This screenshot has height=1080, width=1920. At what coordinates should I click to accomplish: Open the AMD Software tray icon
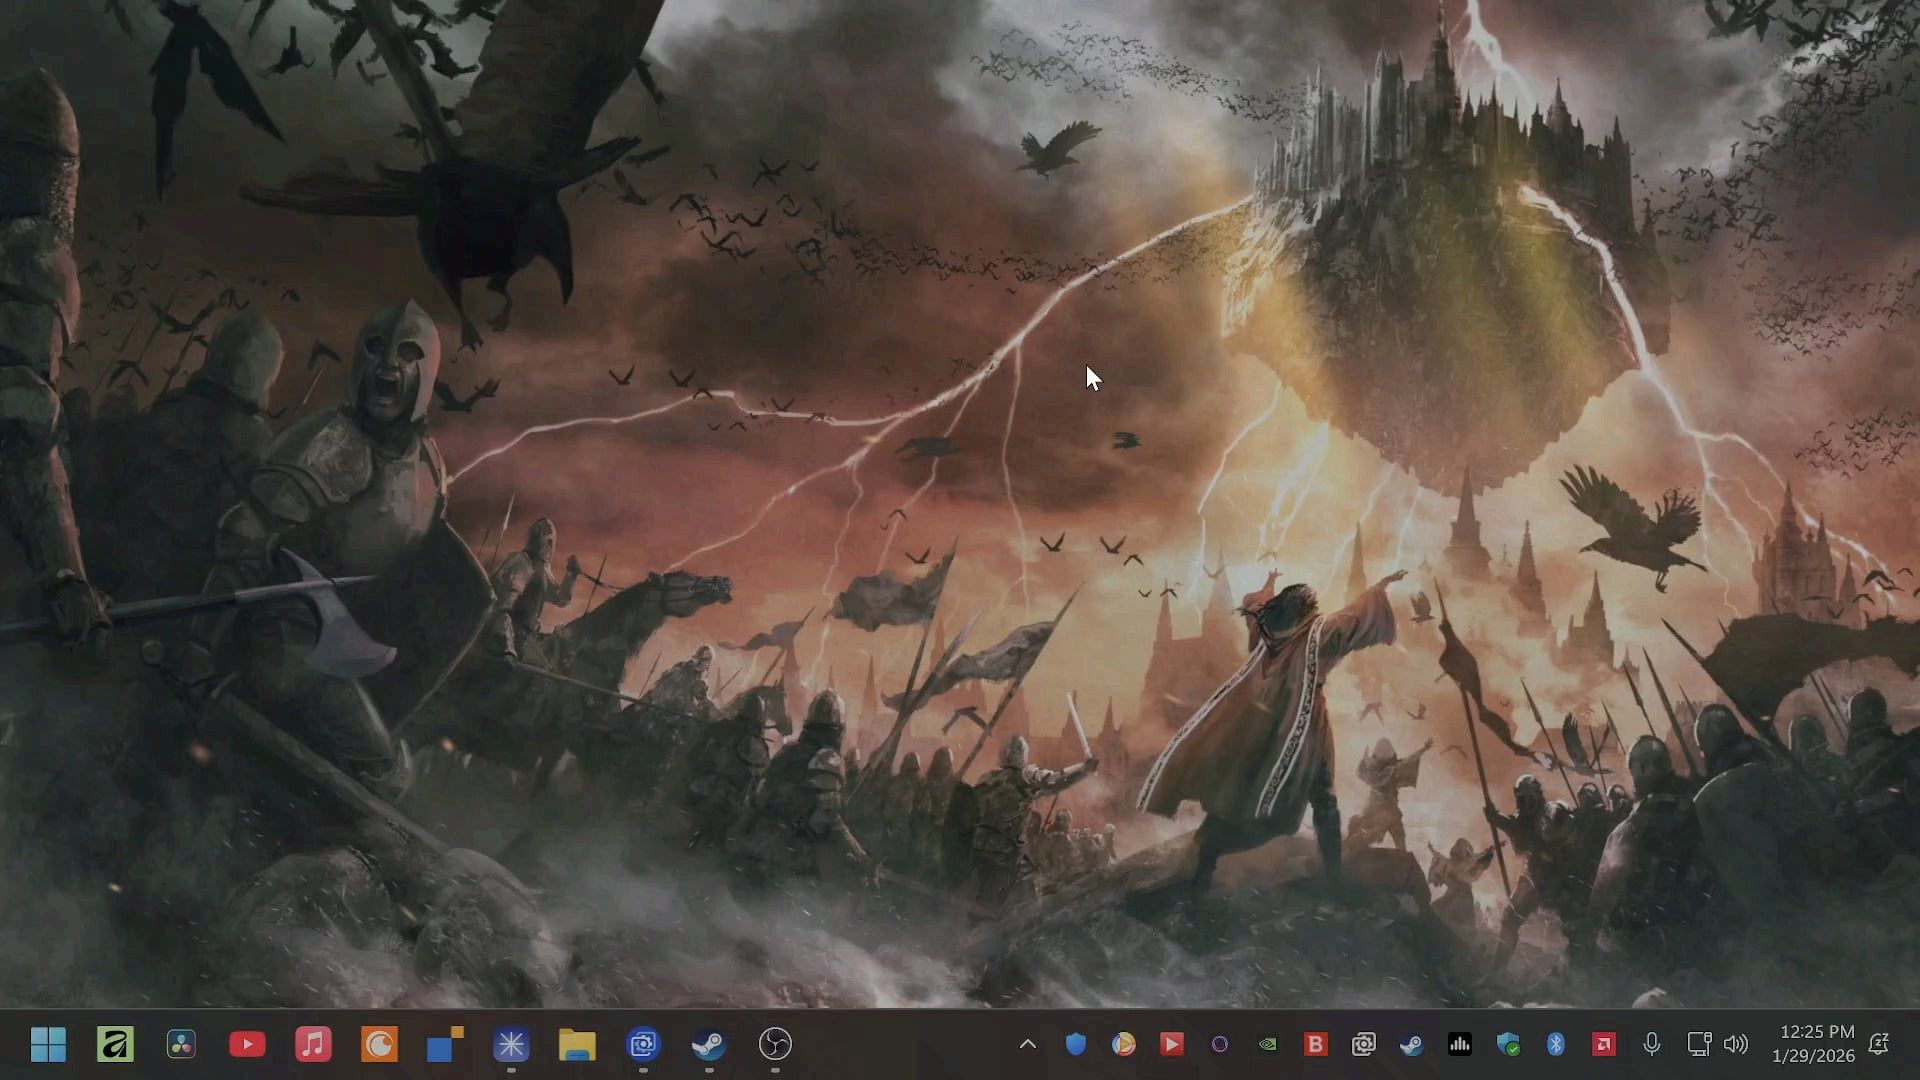click(x=1603, y=1044)
